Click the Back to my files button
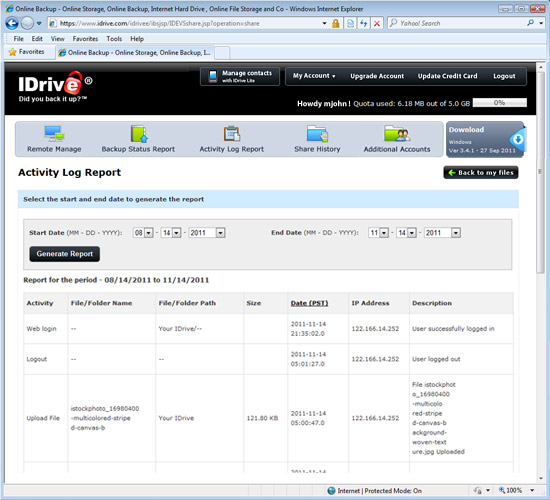This screenshot has width=550, height=500. click(x=481, y=173)
